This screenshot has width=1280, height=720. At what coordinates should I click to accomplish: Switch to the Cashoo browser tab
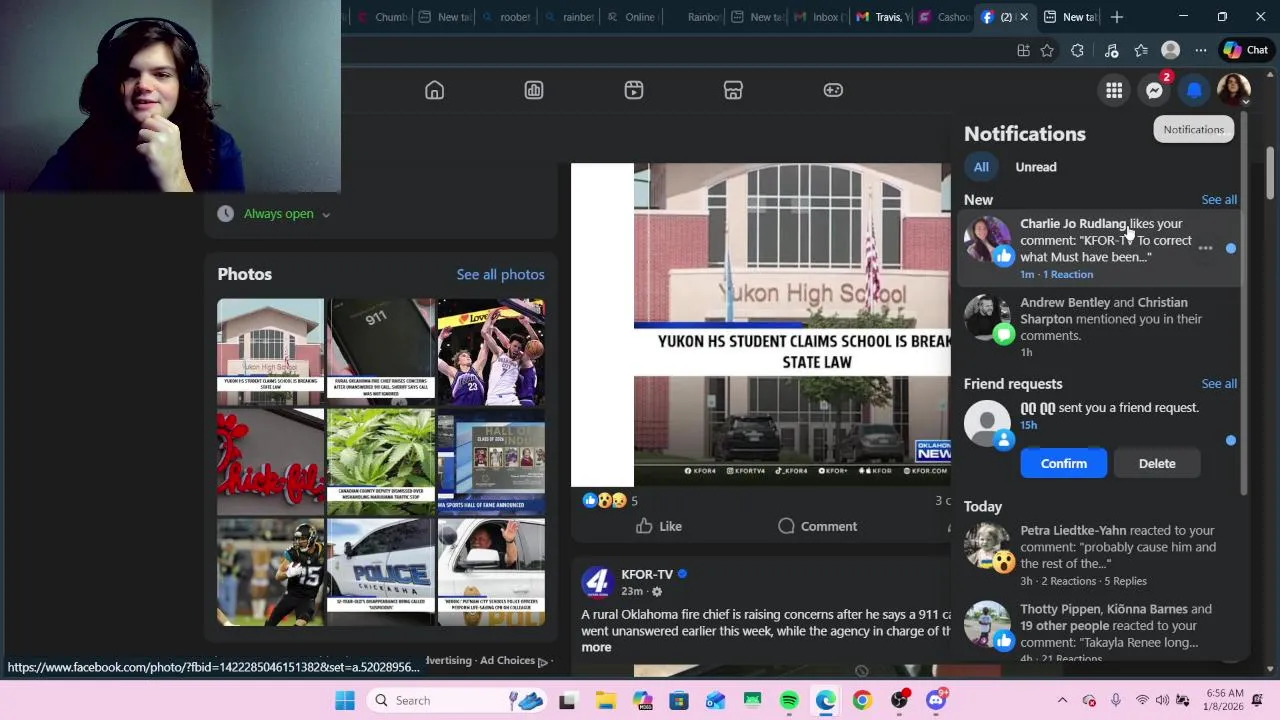(945, 17)
